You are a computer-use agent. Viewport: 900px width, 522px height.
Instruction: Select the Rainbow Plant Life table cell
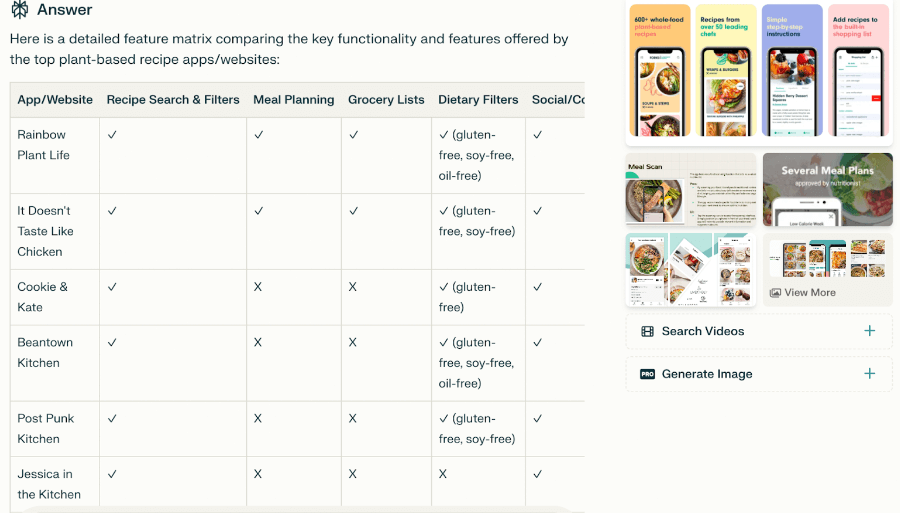click(x=55, y=156)
